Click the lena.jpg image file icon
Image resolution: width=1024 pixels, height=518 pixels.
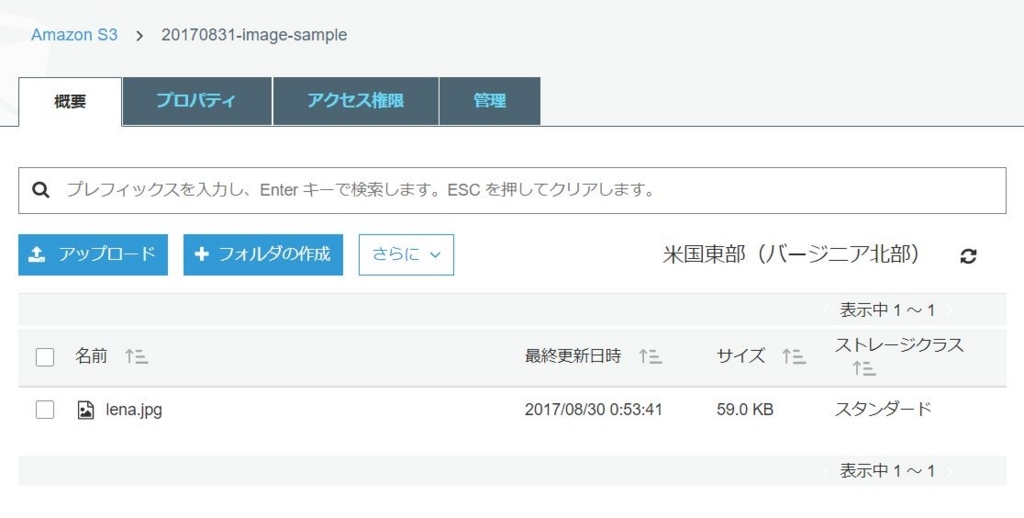click(x=86, y=410)
